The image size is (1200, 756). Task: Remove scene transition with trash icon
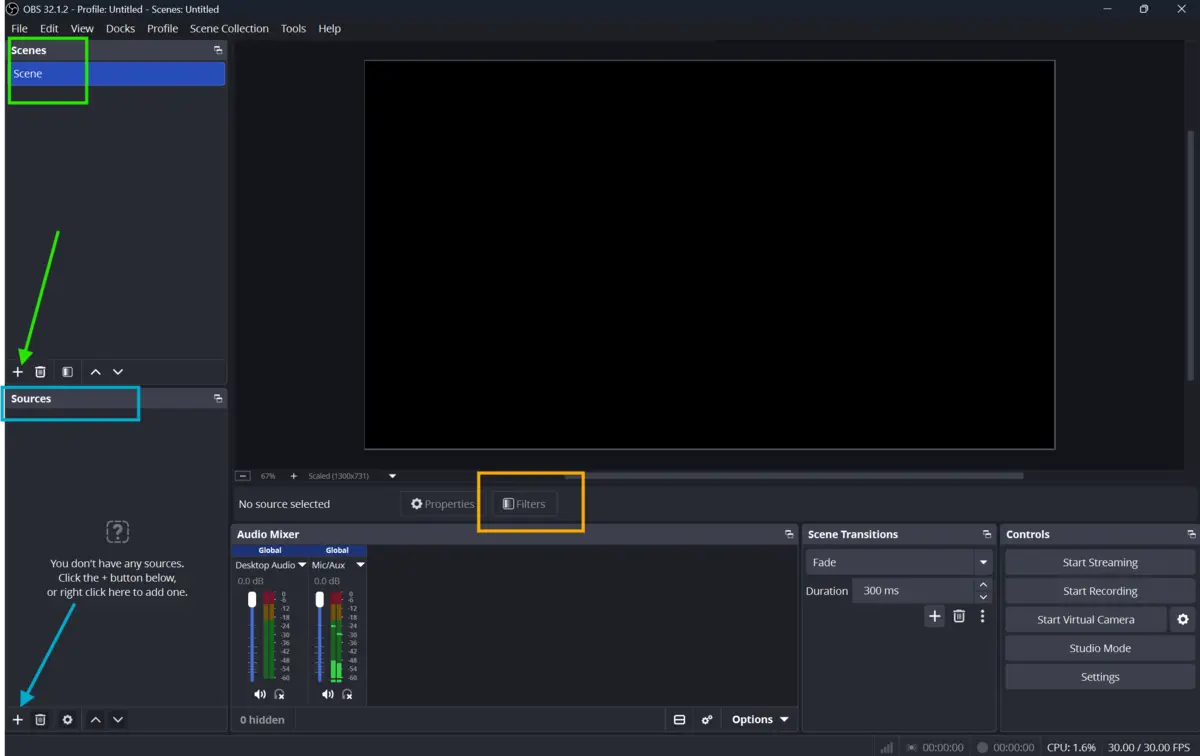click(959, 616)
